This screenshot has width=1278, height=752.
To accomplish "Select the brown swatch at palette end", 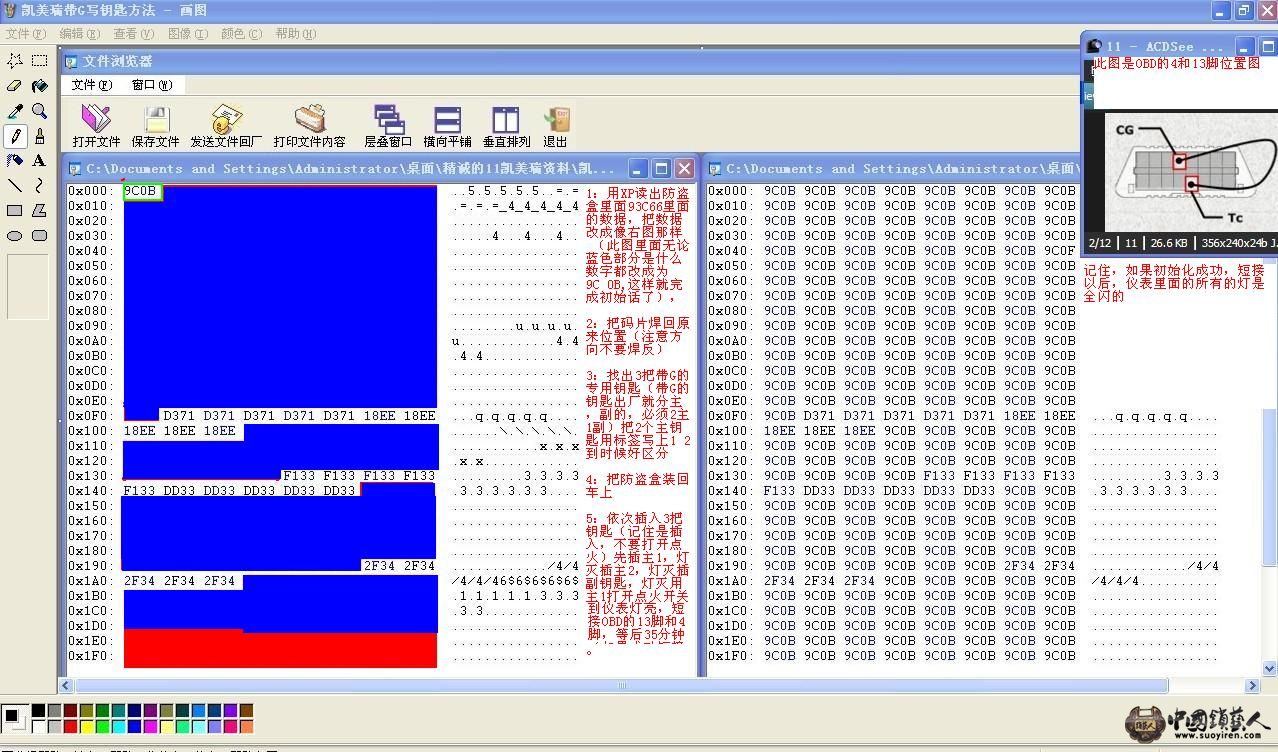I will [246, 710].
